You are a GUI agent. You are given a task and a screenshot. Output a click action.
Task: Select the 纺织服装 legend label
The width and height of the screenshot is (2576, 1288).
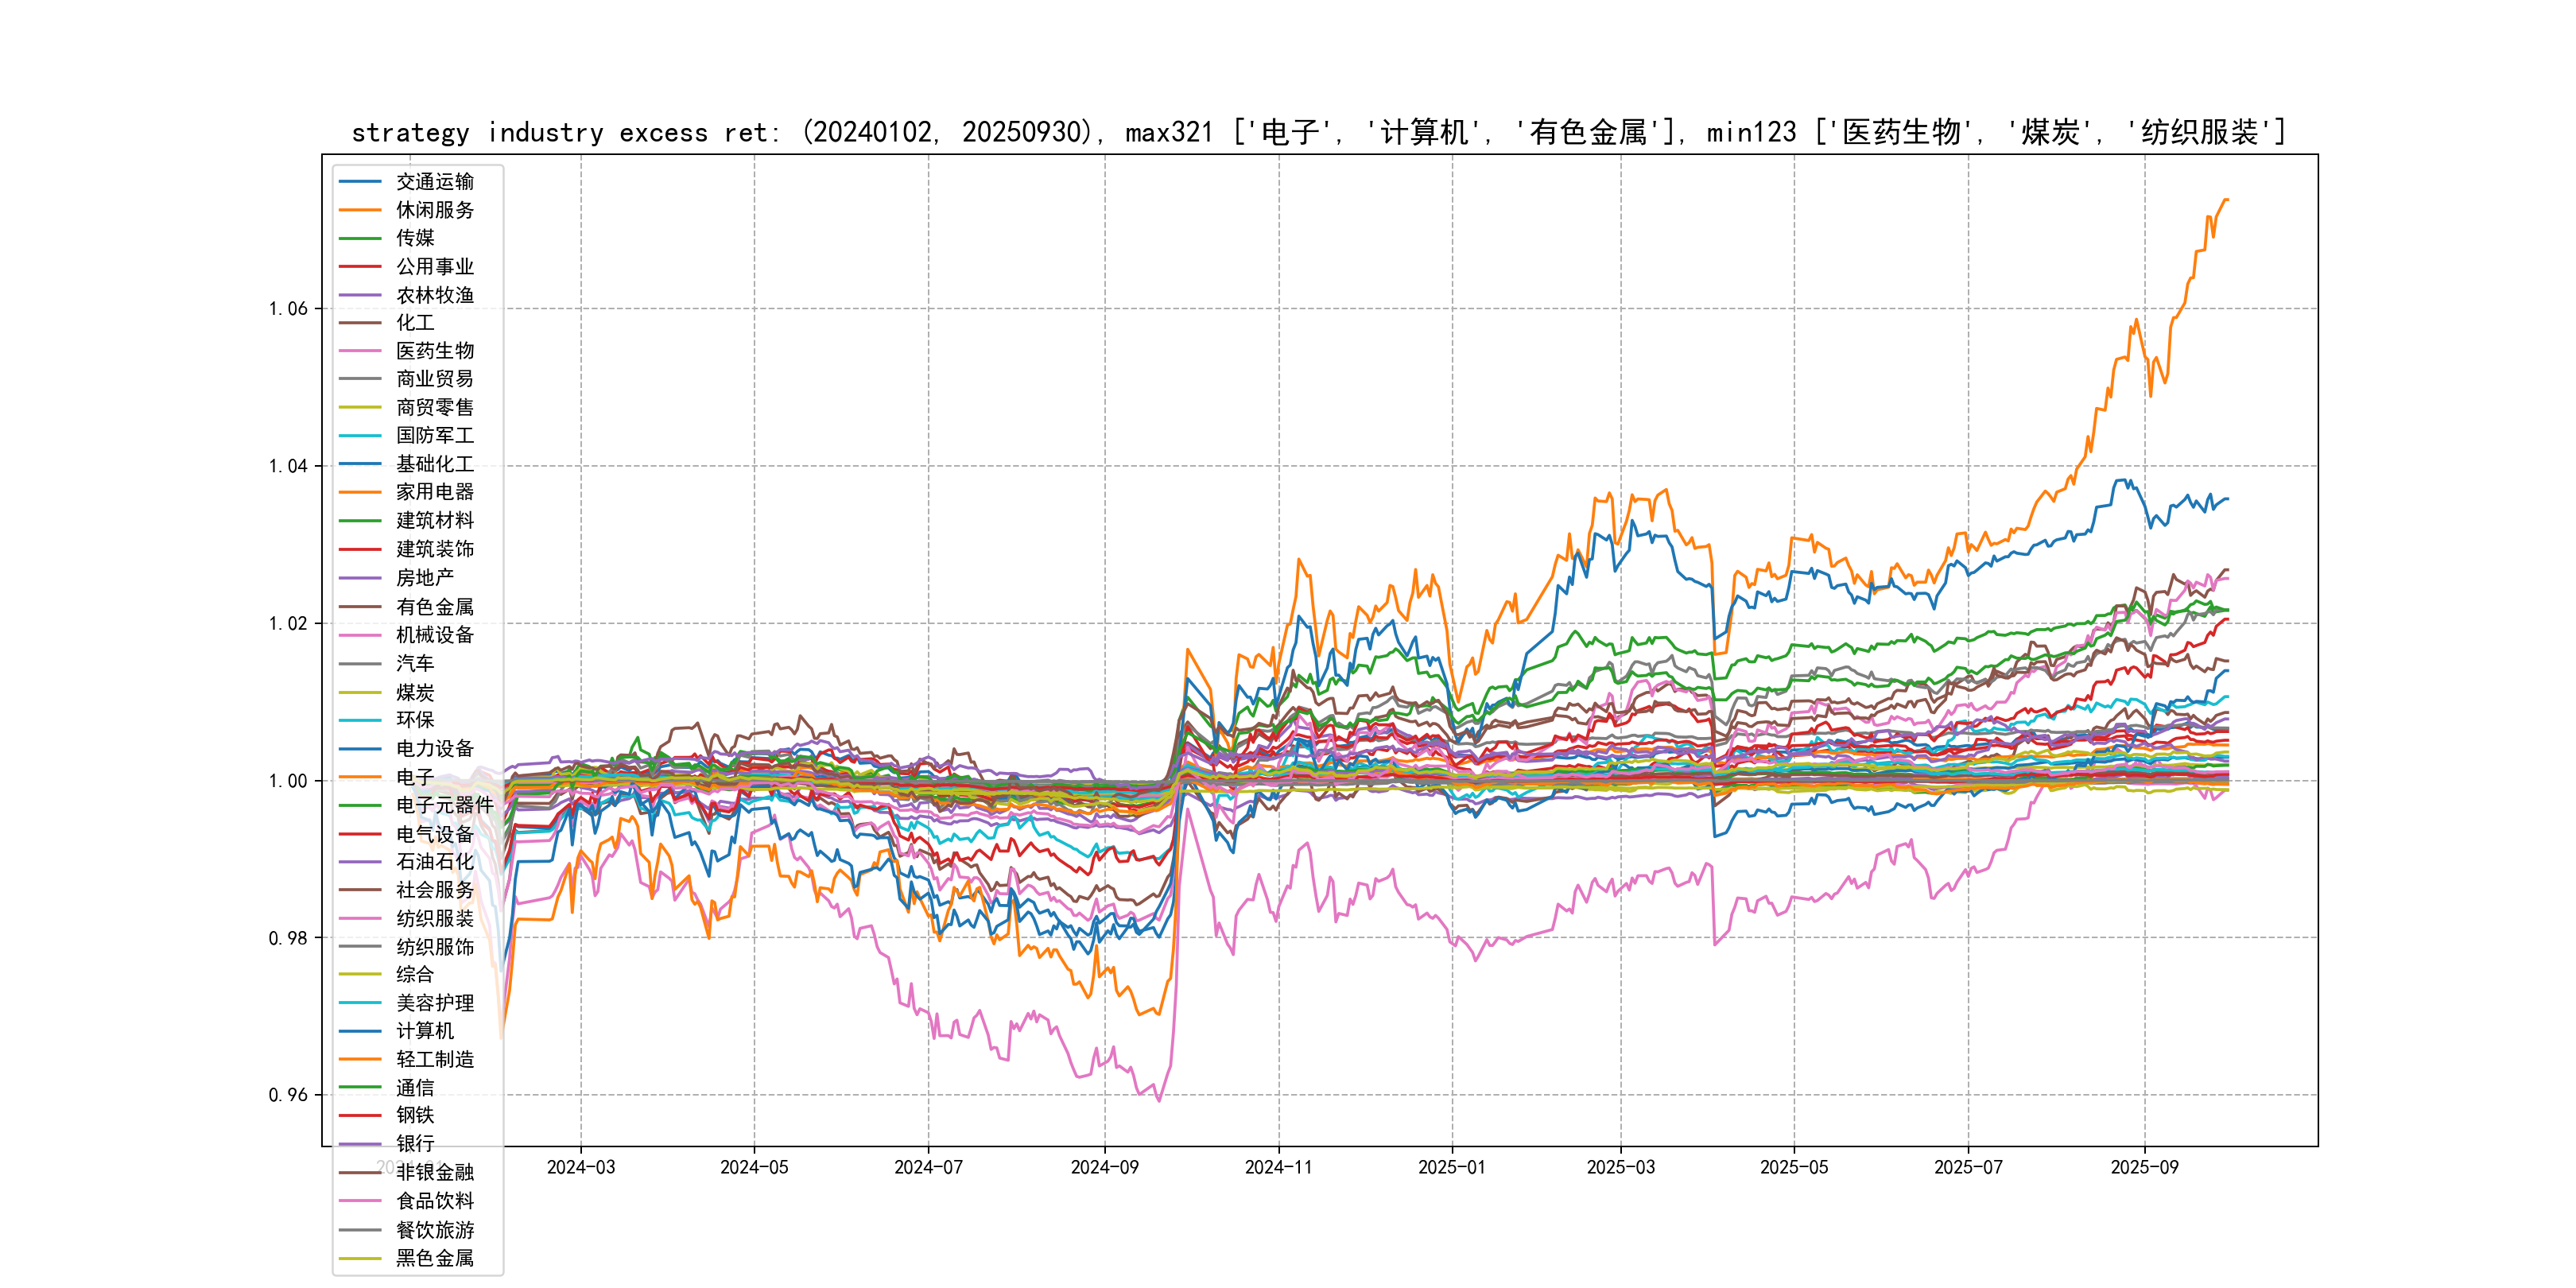coord(434,918)
